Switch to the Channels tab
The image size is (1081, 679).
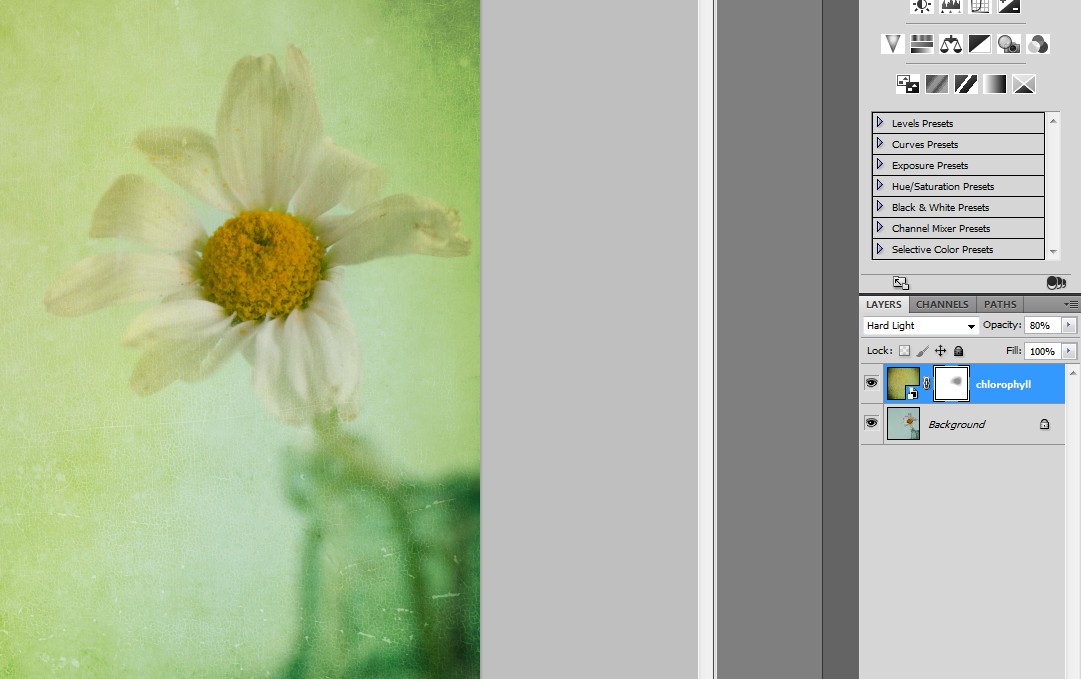tap(941, 304)
